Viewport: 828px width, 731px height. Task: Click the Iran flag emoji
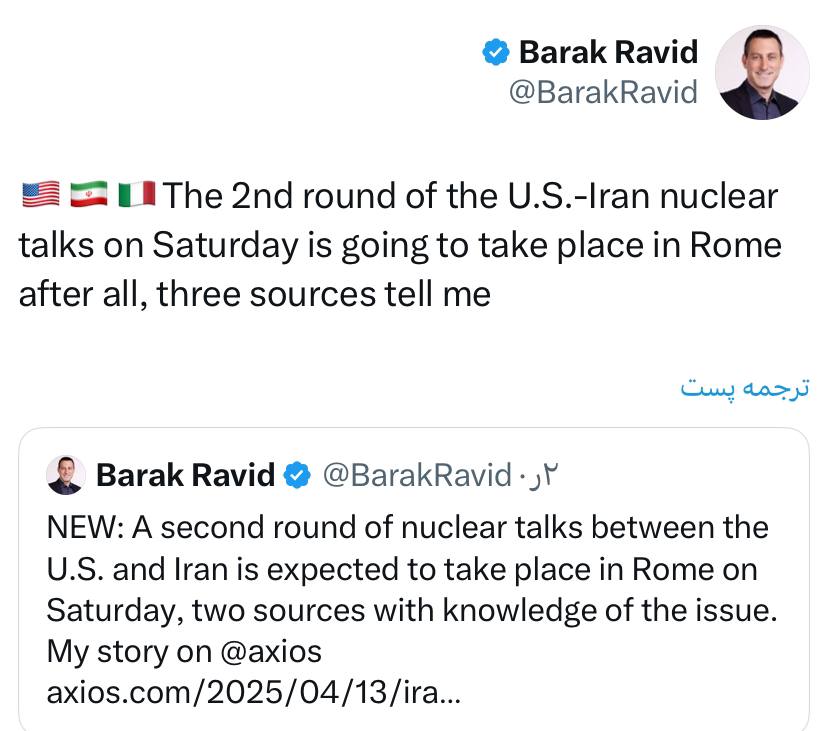[x=88, y=195]
